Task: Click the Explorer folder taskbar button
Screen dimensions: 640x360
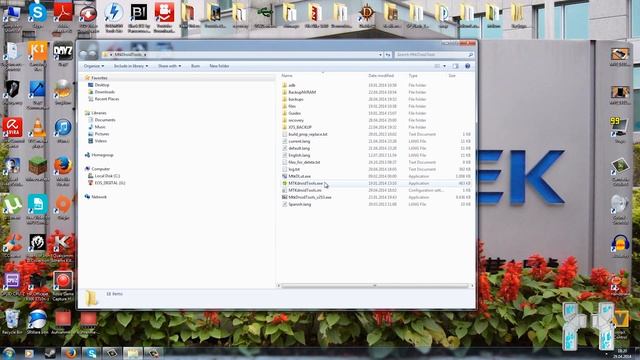Action: coord(132,353)
